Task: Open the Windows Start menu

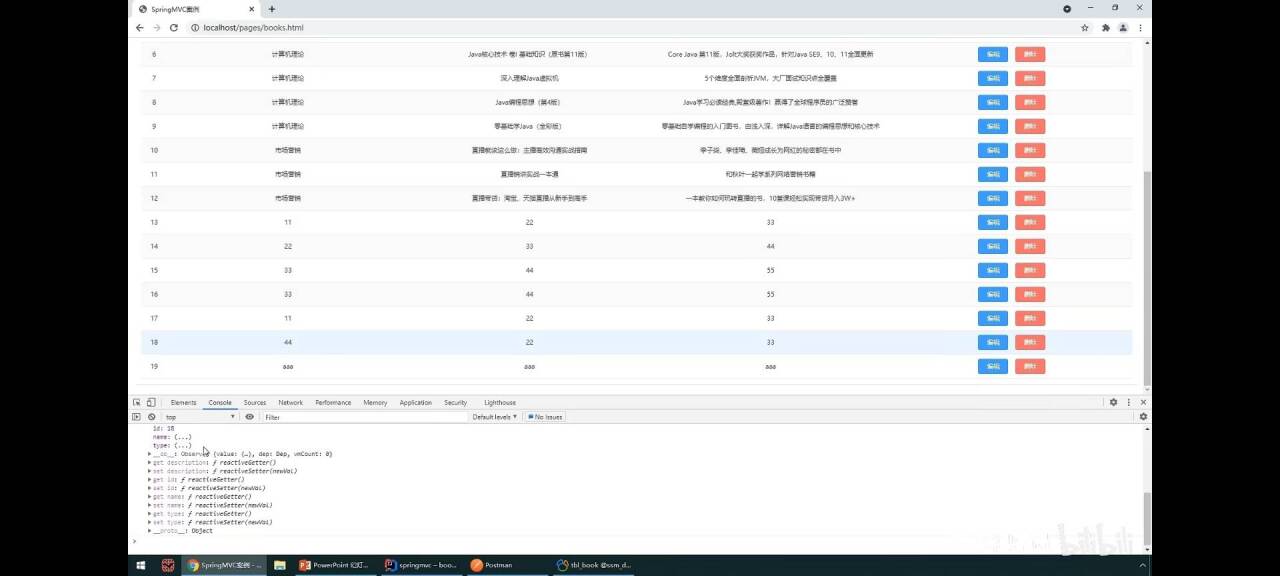Action: [x=141, y=565]
